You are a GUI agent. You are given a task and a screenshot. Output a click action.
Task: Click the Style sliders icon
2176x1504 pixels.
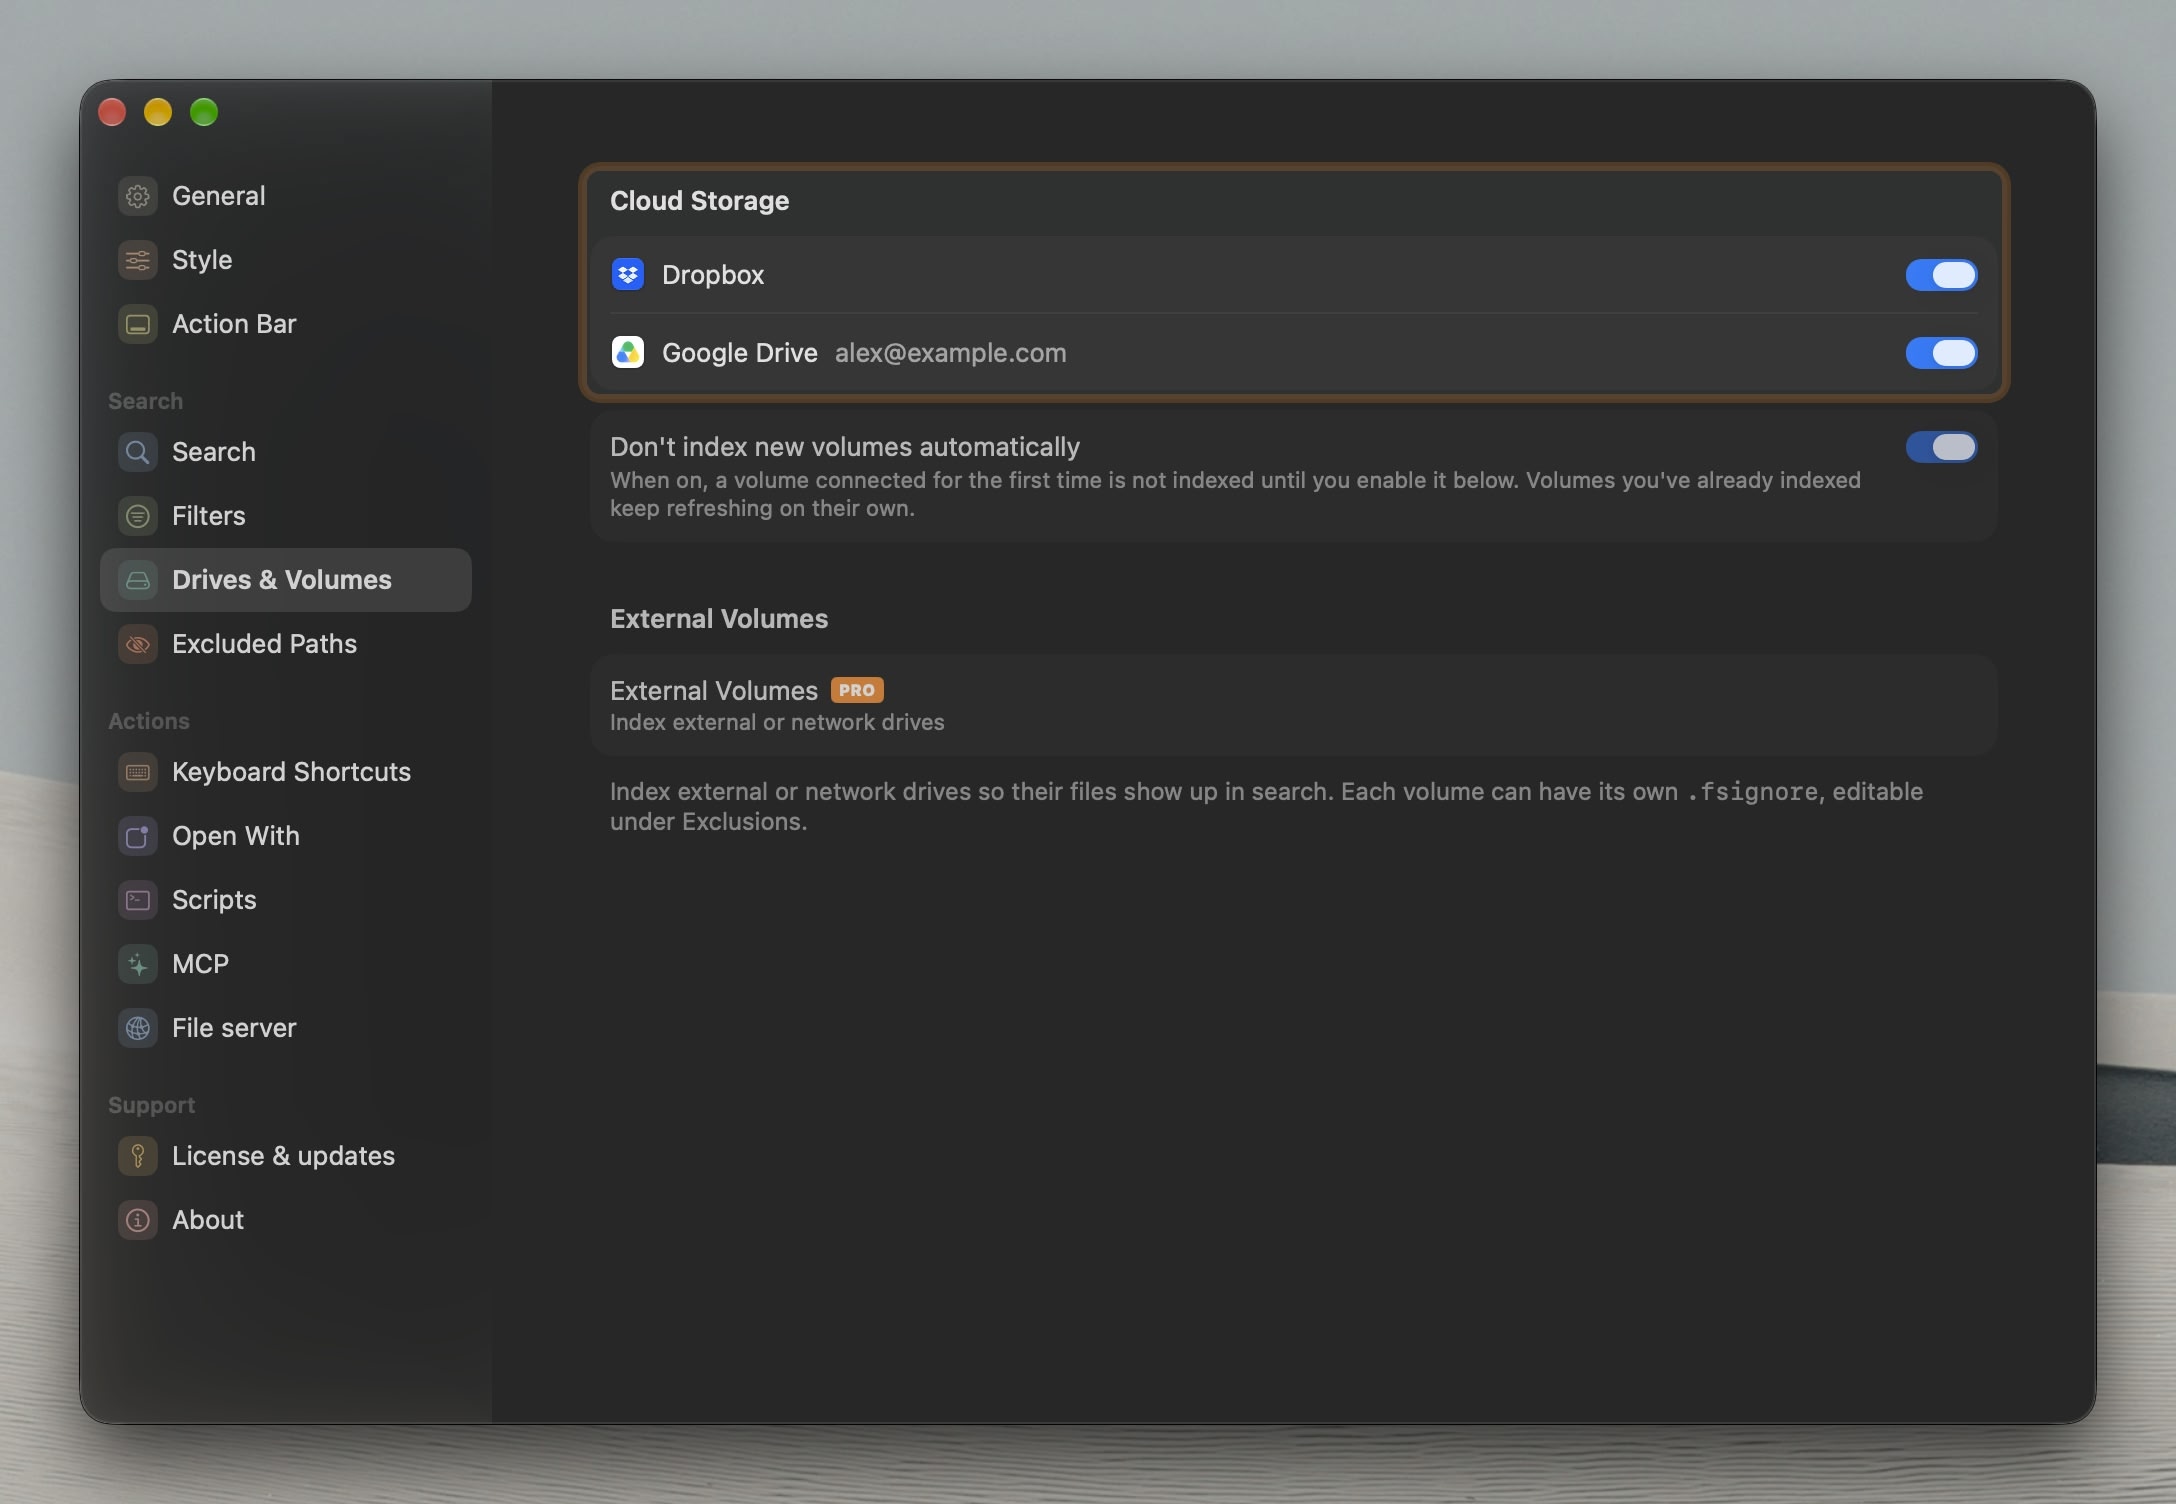(138, 260)
